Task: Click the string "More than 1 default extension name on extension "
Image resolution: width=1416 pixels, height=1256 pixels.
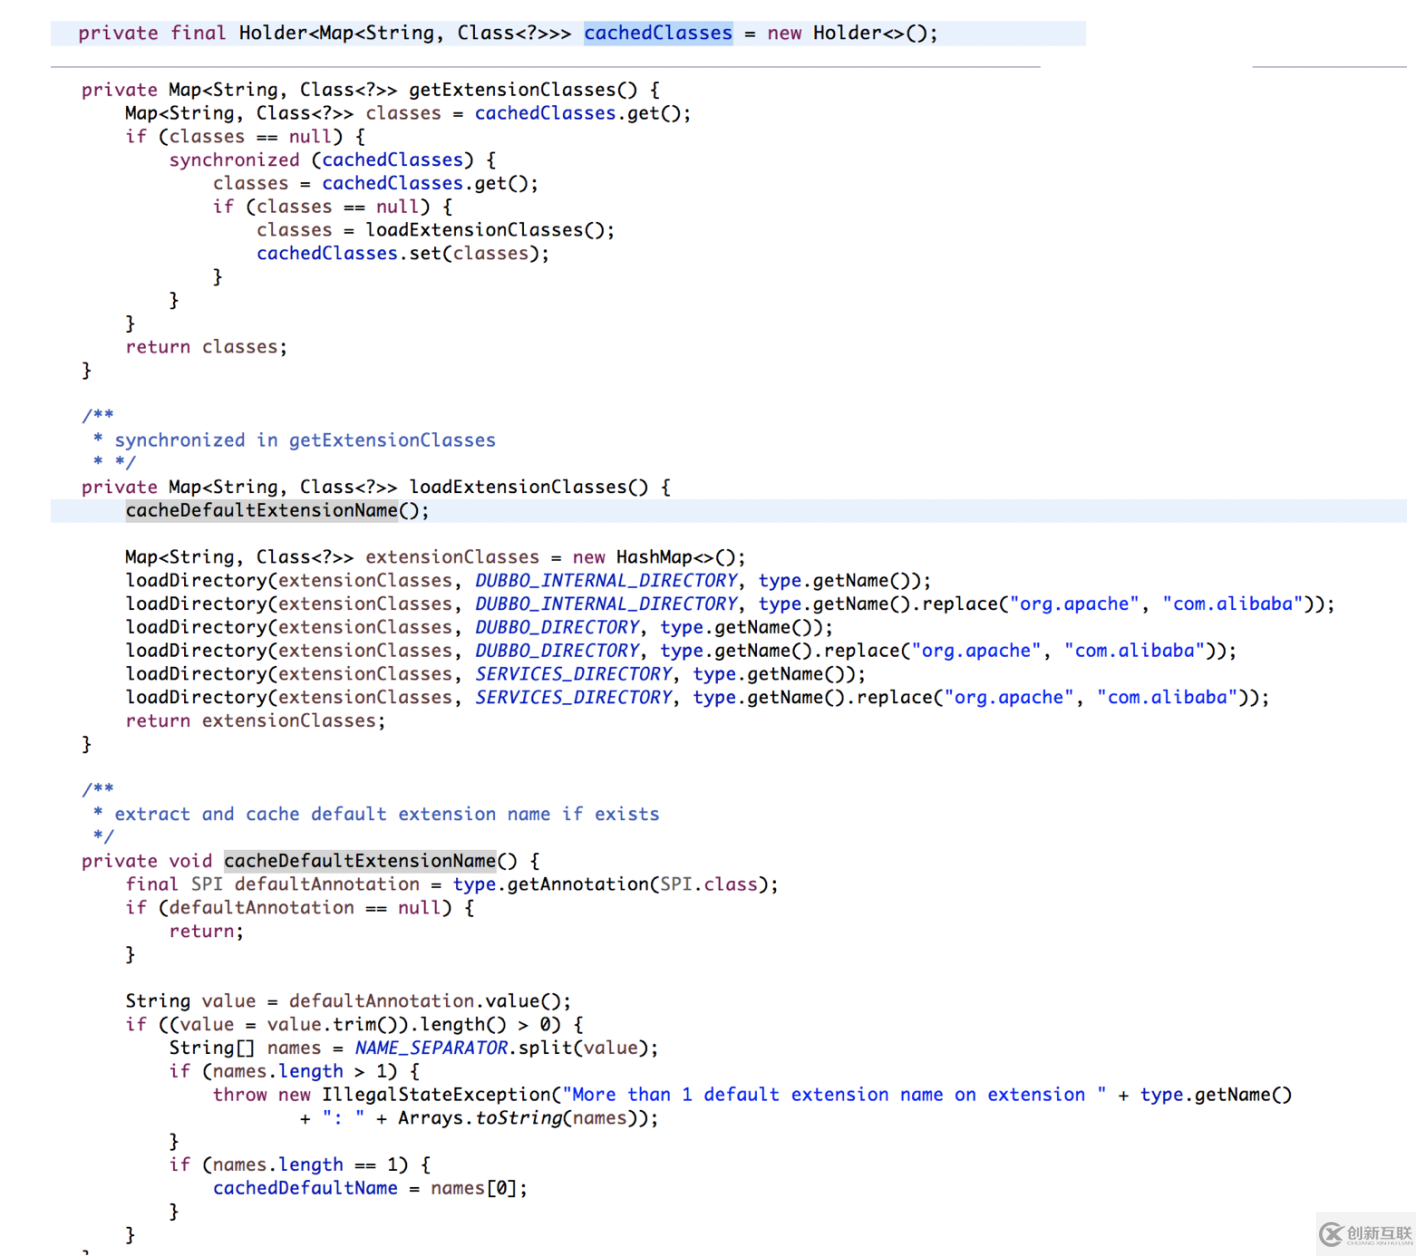Action: [x=834, y=1095]
